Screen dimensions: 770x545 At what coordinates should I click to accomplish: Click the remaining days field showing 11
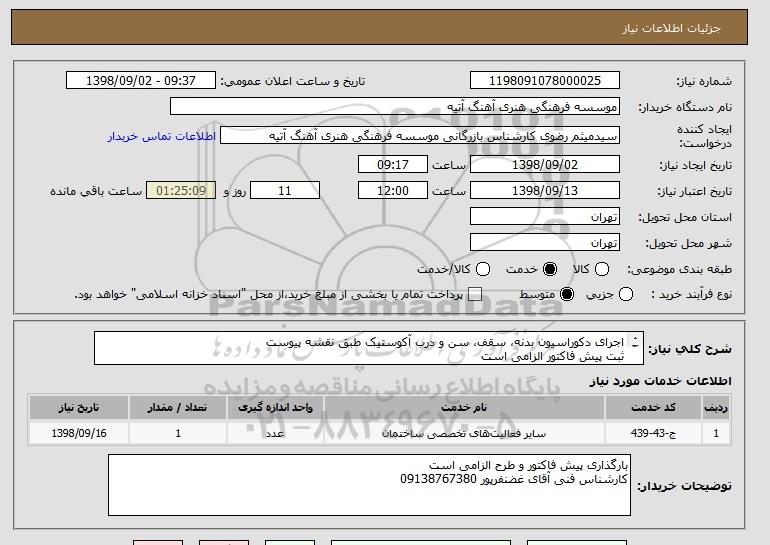[285, 191]
